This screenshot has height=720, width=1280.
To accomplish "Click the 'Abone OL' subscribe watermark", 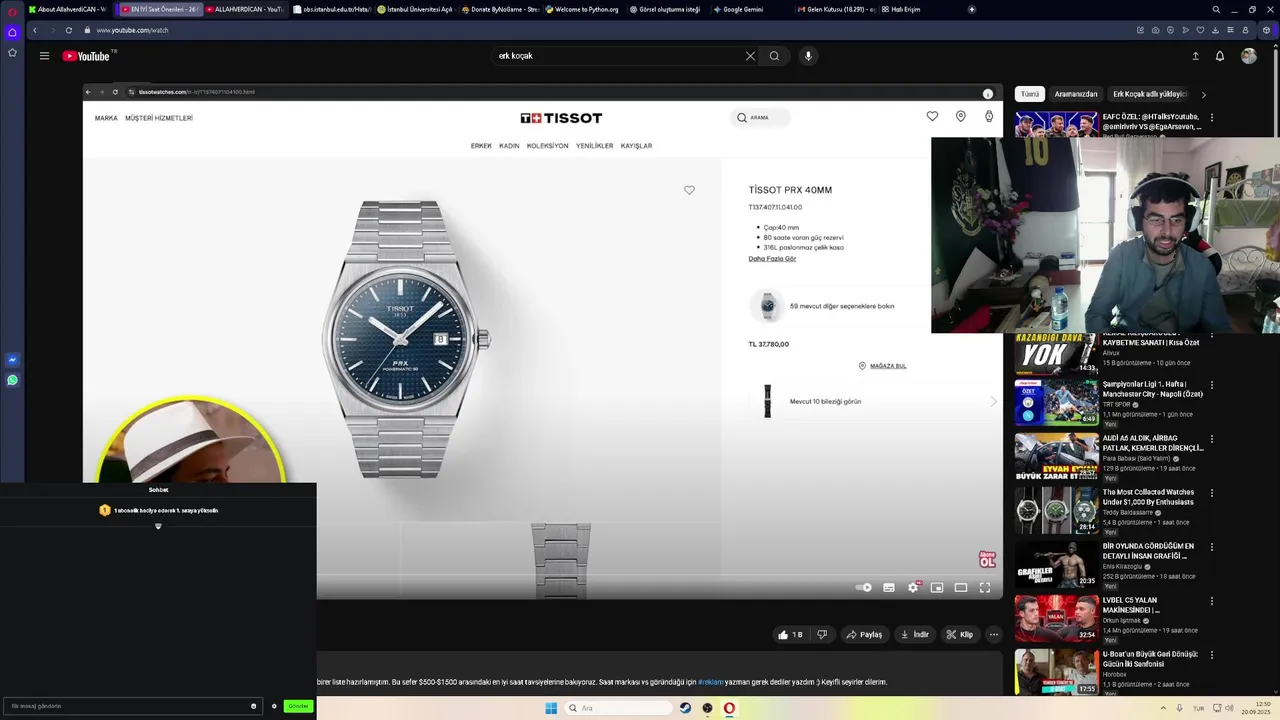I will tap(987, 560).
